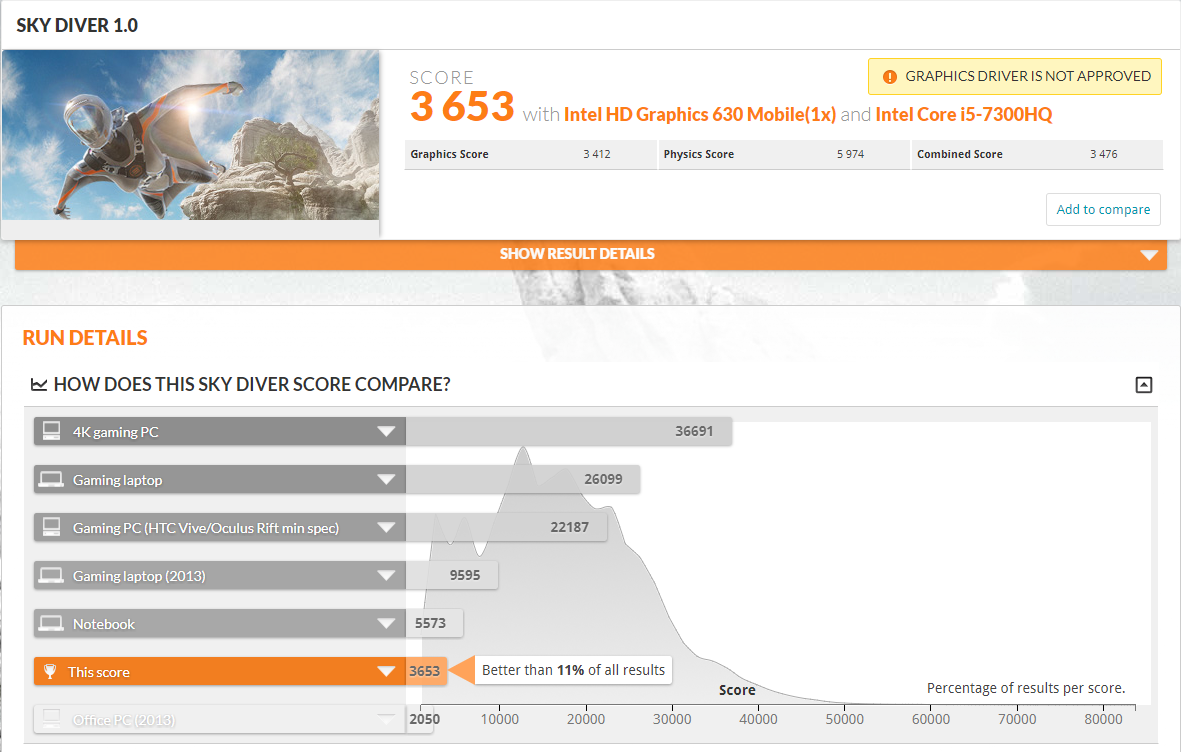
Task: Expand the Notebook row arrow
Action: (386, 624)
